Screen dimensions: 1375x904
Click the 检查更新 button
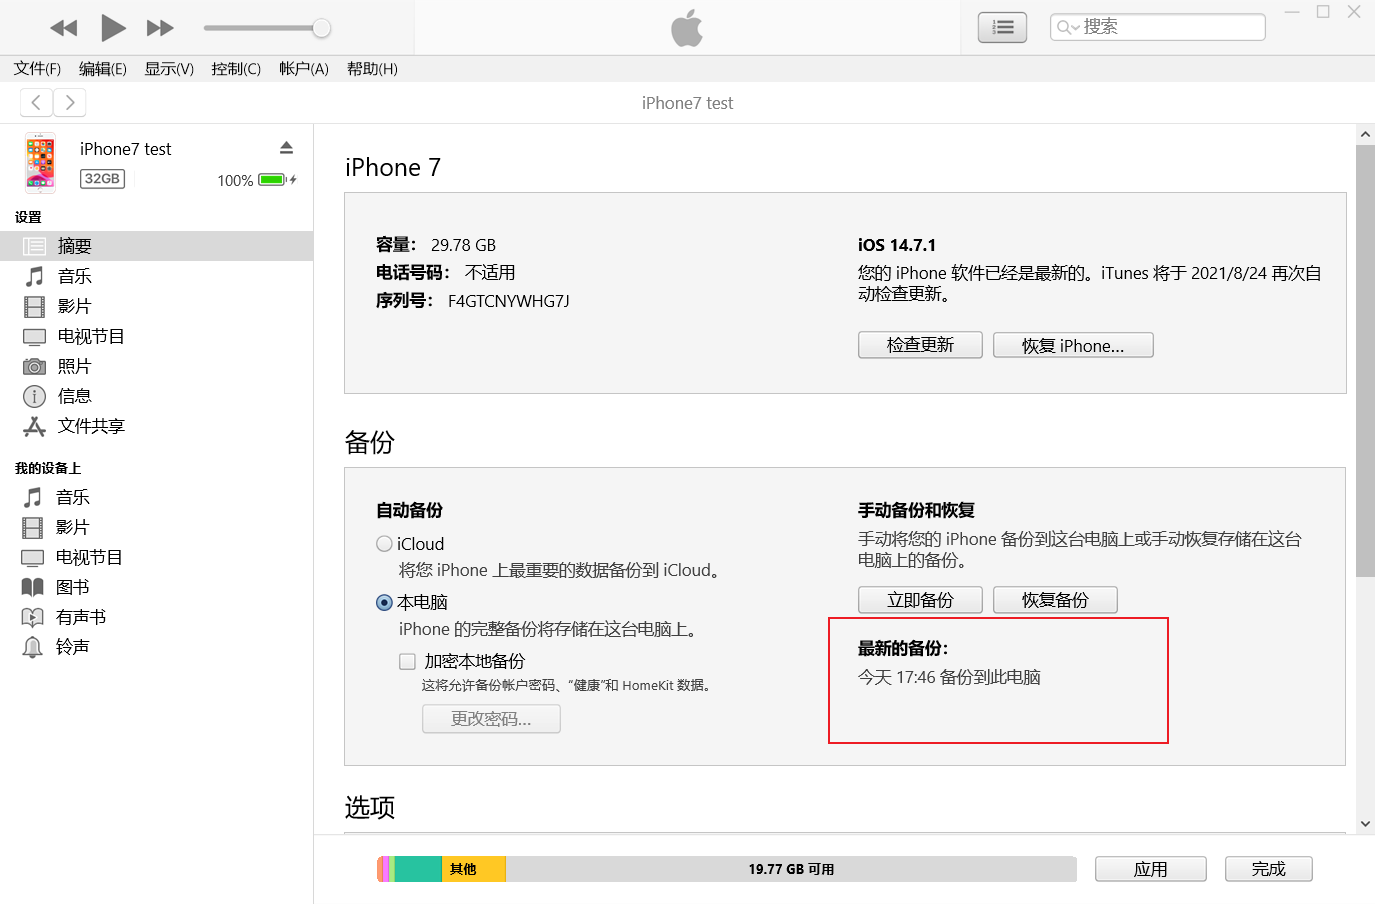pos(920,345)
